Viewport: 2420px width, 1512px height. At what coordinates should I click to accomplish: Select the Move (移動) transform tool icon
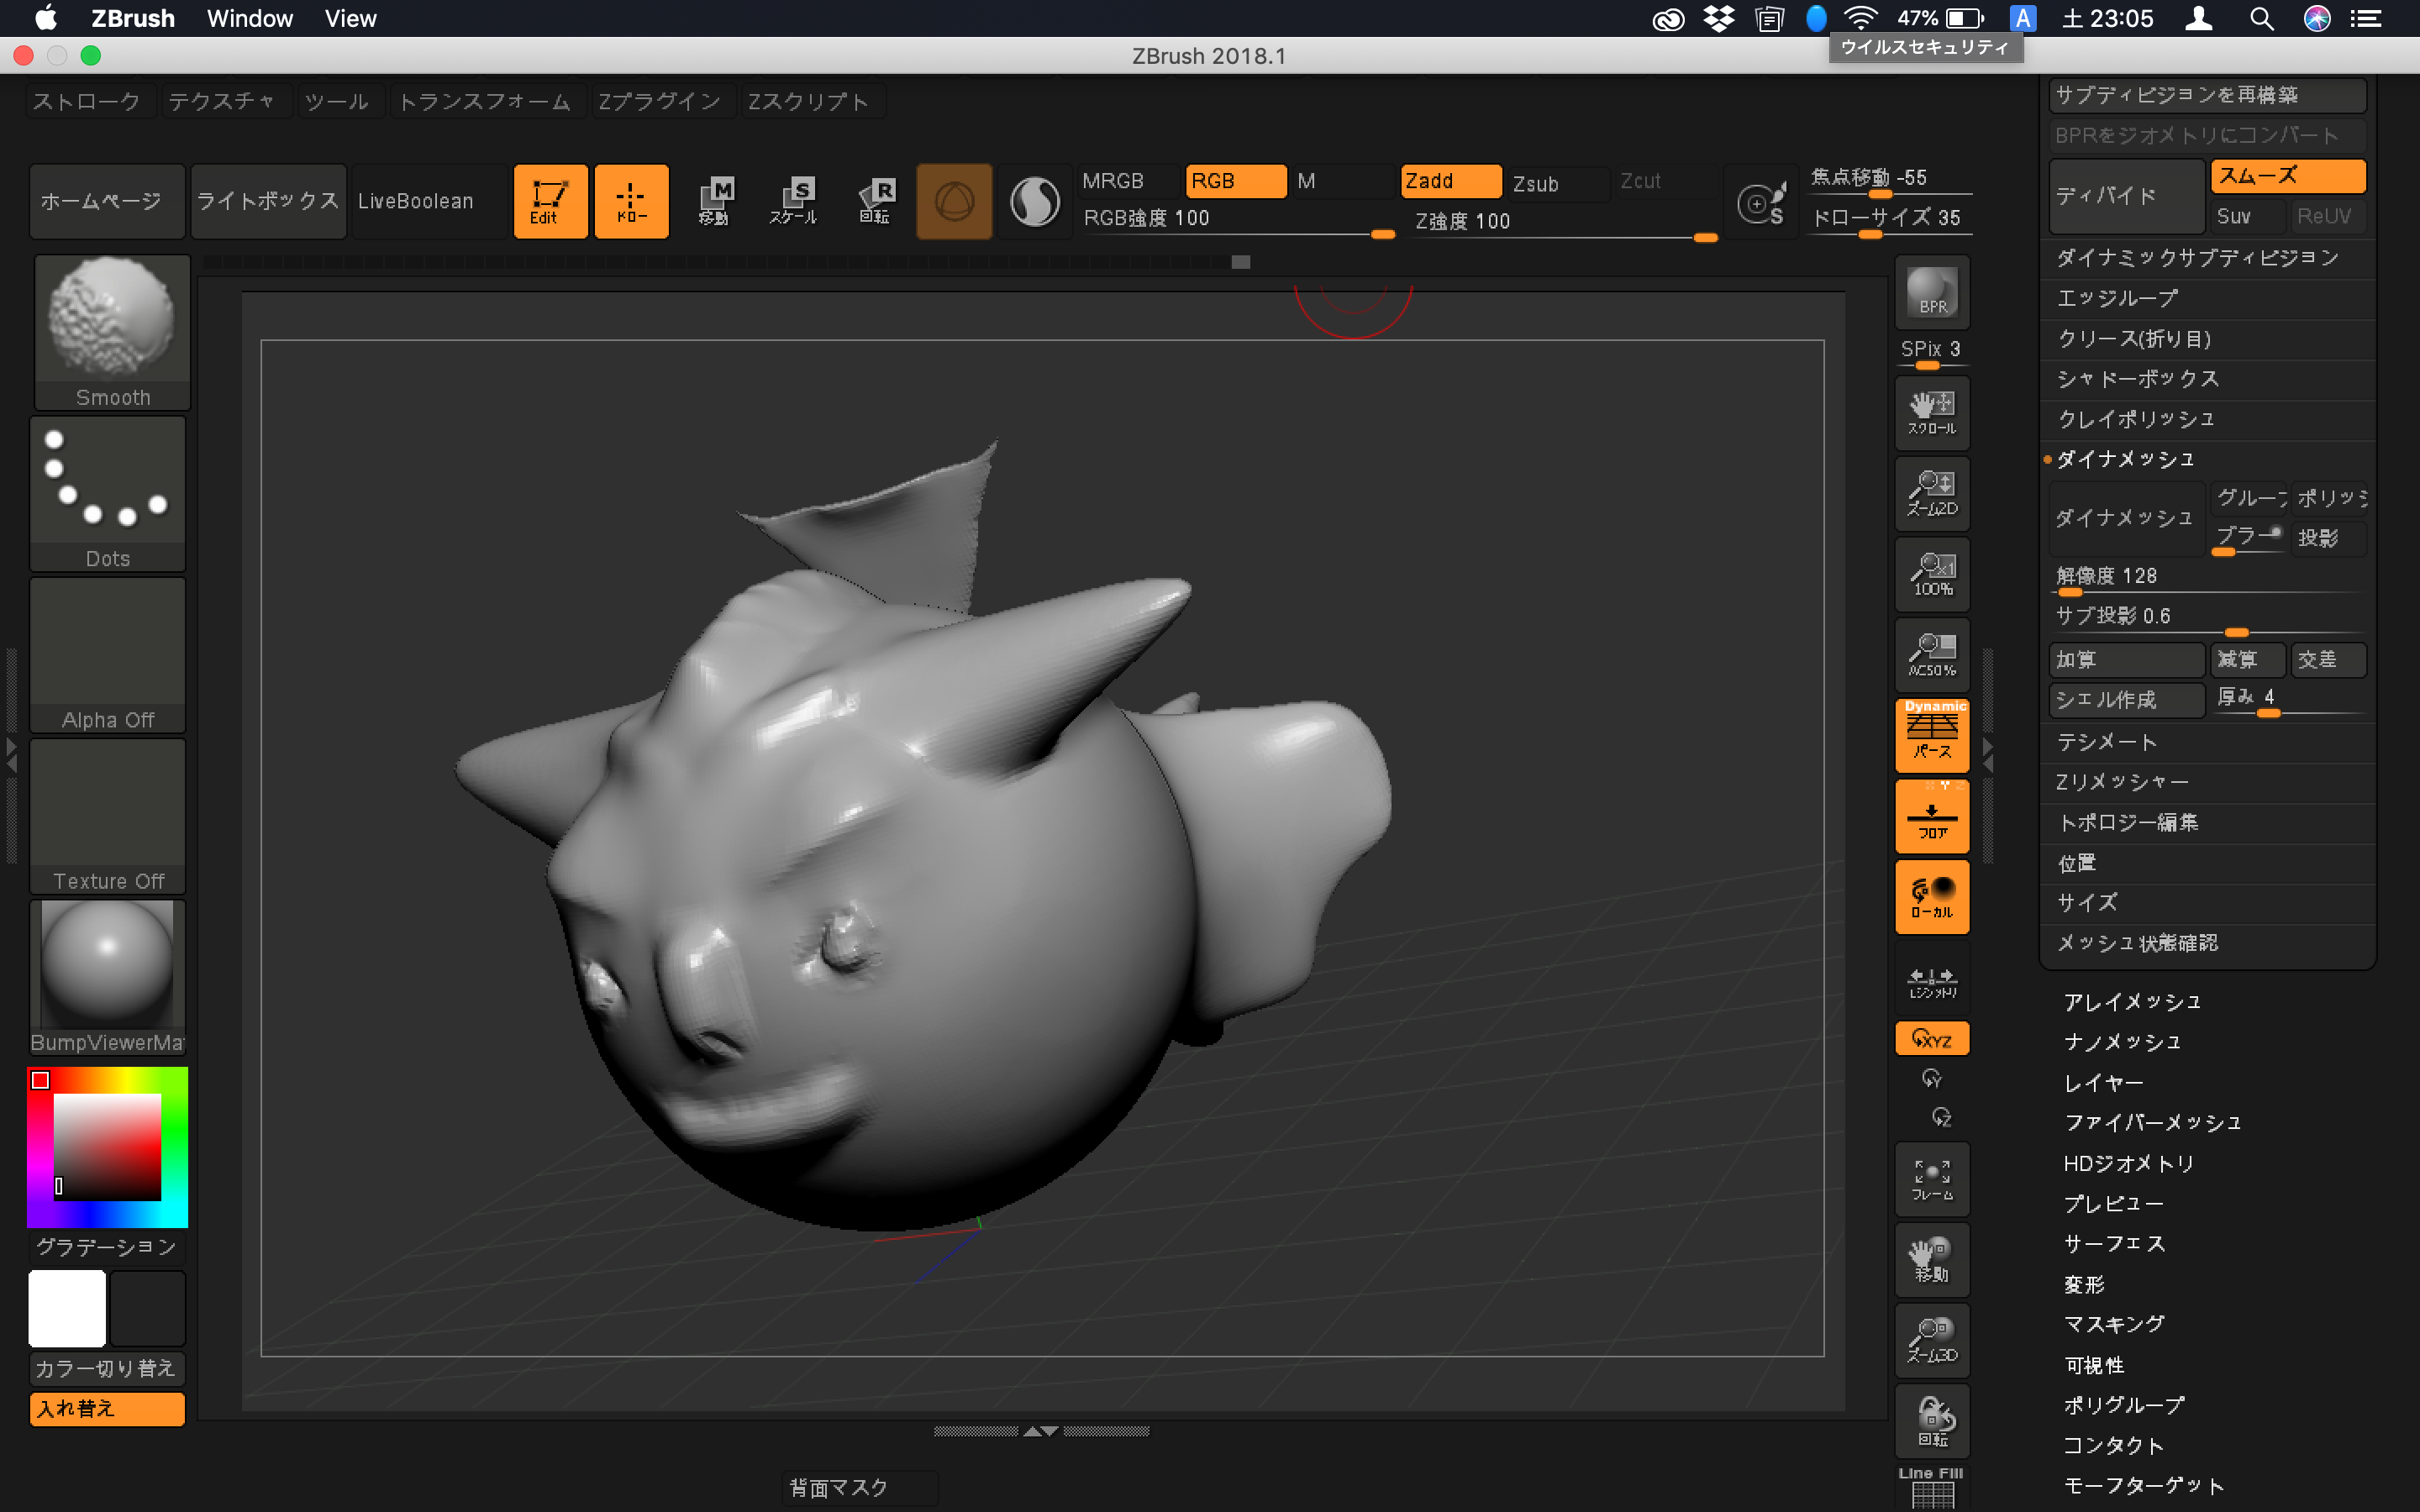click(x=714, y=201)
